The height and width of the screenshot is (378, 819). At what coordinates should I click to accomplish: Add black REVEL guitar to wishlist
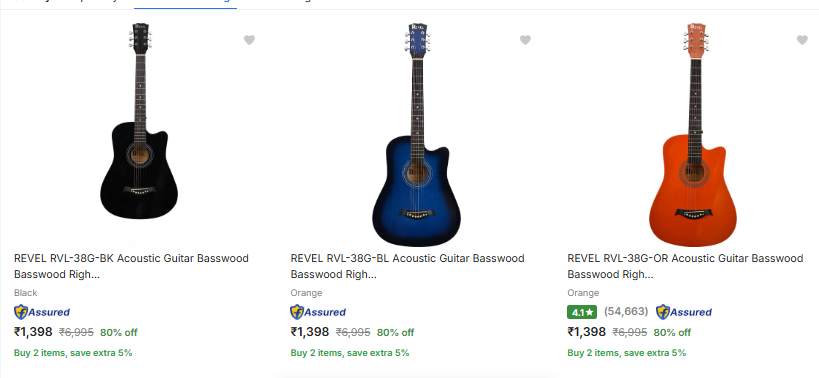(x=249, y=40)
